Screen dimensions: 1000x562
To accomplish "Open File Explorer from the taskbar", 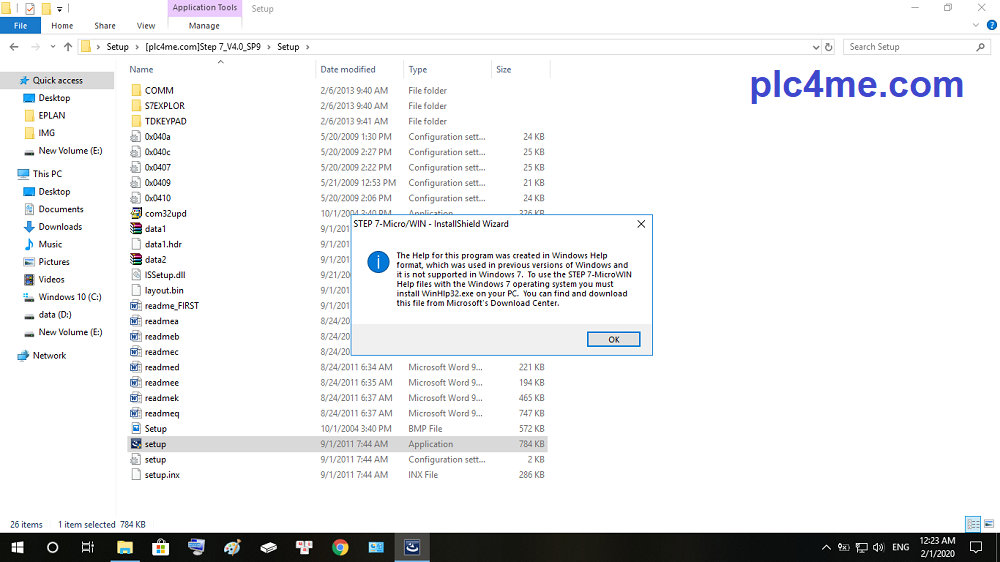I will coord(125,547).
